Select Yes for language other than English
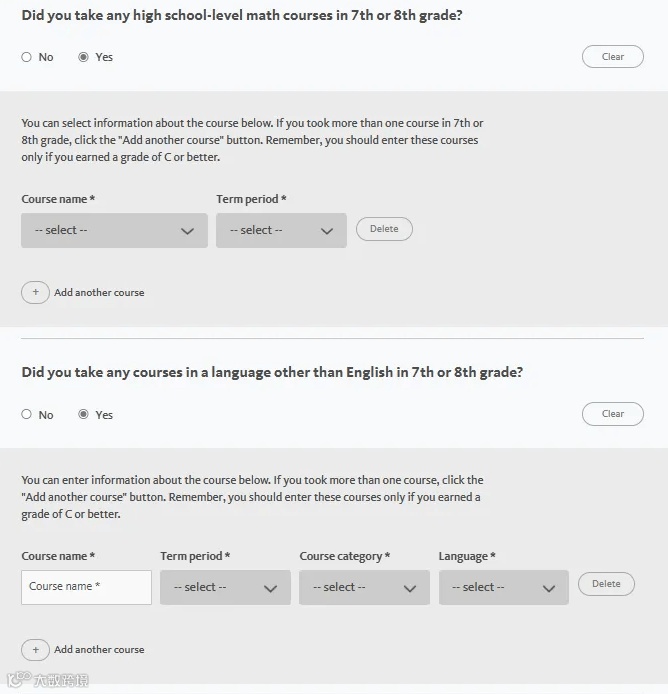The height and width of the screenshot is (694, 668). (x=84, y=415)
